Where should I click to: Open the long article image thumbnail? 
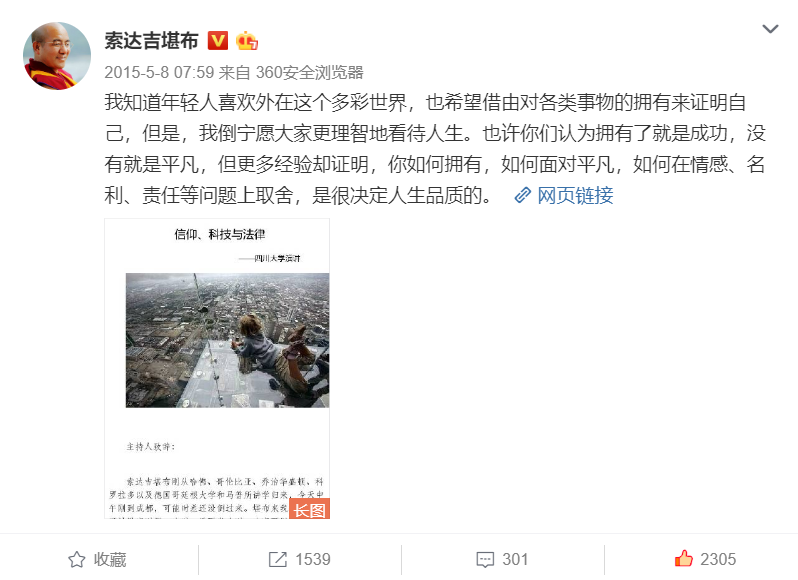(x=217, y=369)
